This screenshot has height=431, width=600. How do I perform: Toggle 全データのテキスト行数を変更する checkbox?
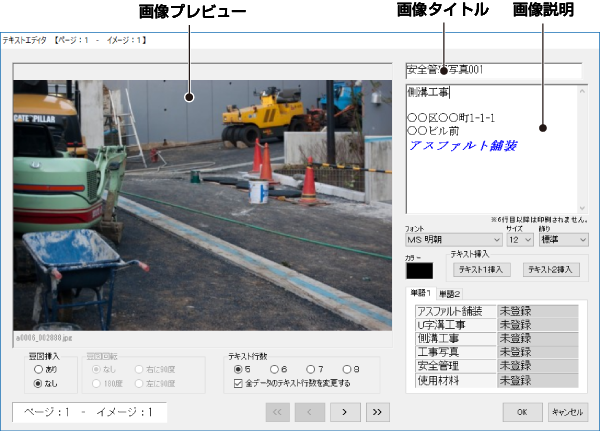238,383
